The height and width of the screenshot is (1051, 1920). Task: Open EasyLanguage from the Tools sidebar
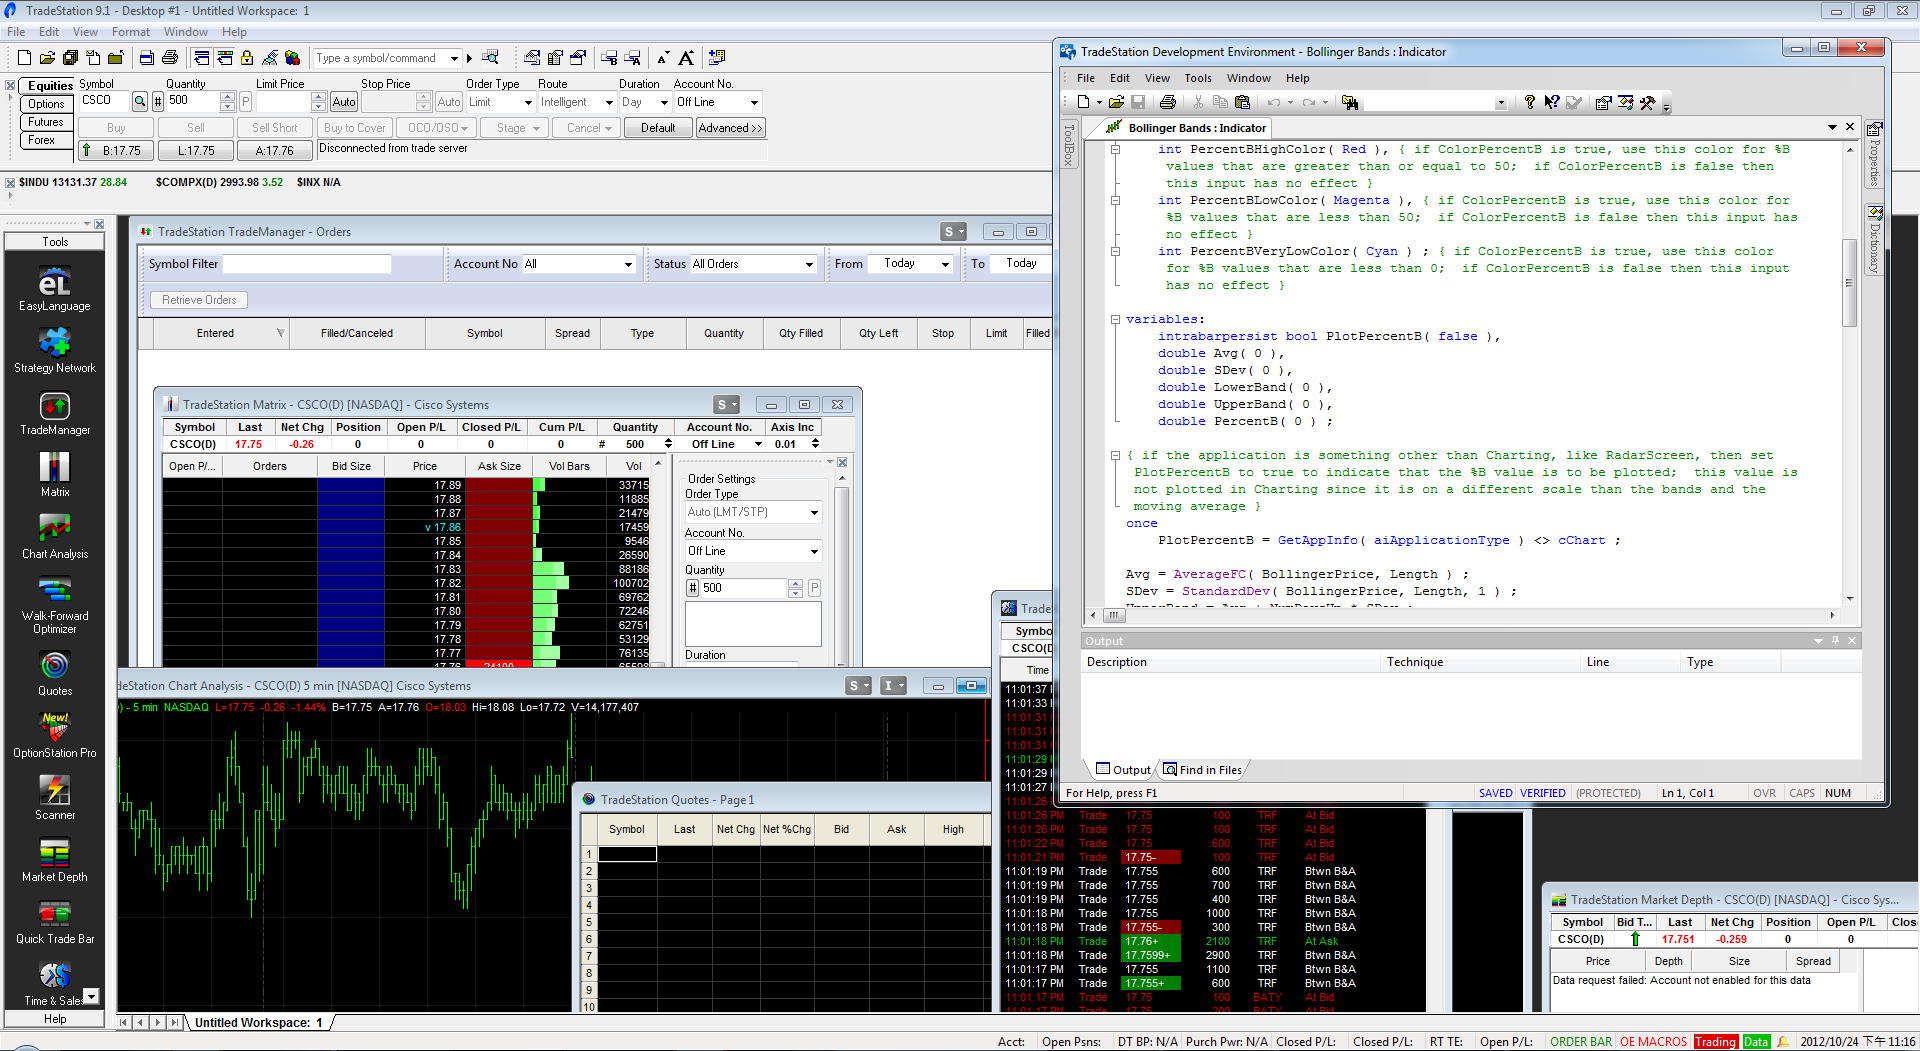pos(55,290)
